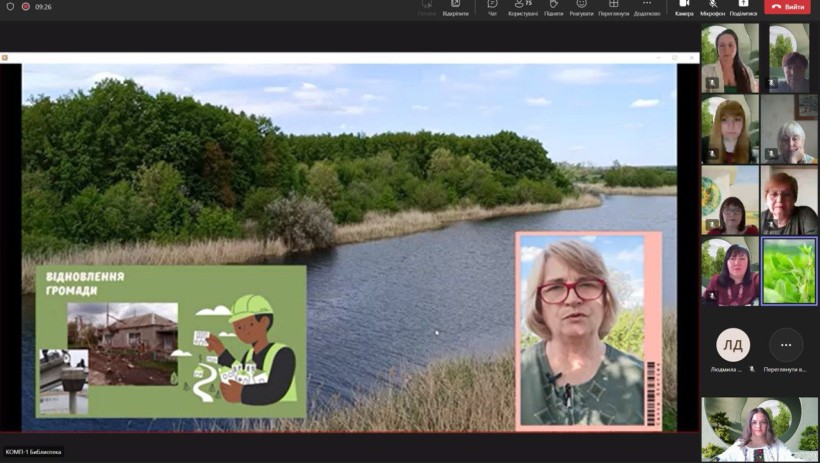The height and width of the screenshot is (463, 820).
Task: Click muted mic icon on white jacket tile
Action: [x=712, y=82]
